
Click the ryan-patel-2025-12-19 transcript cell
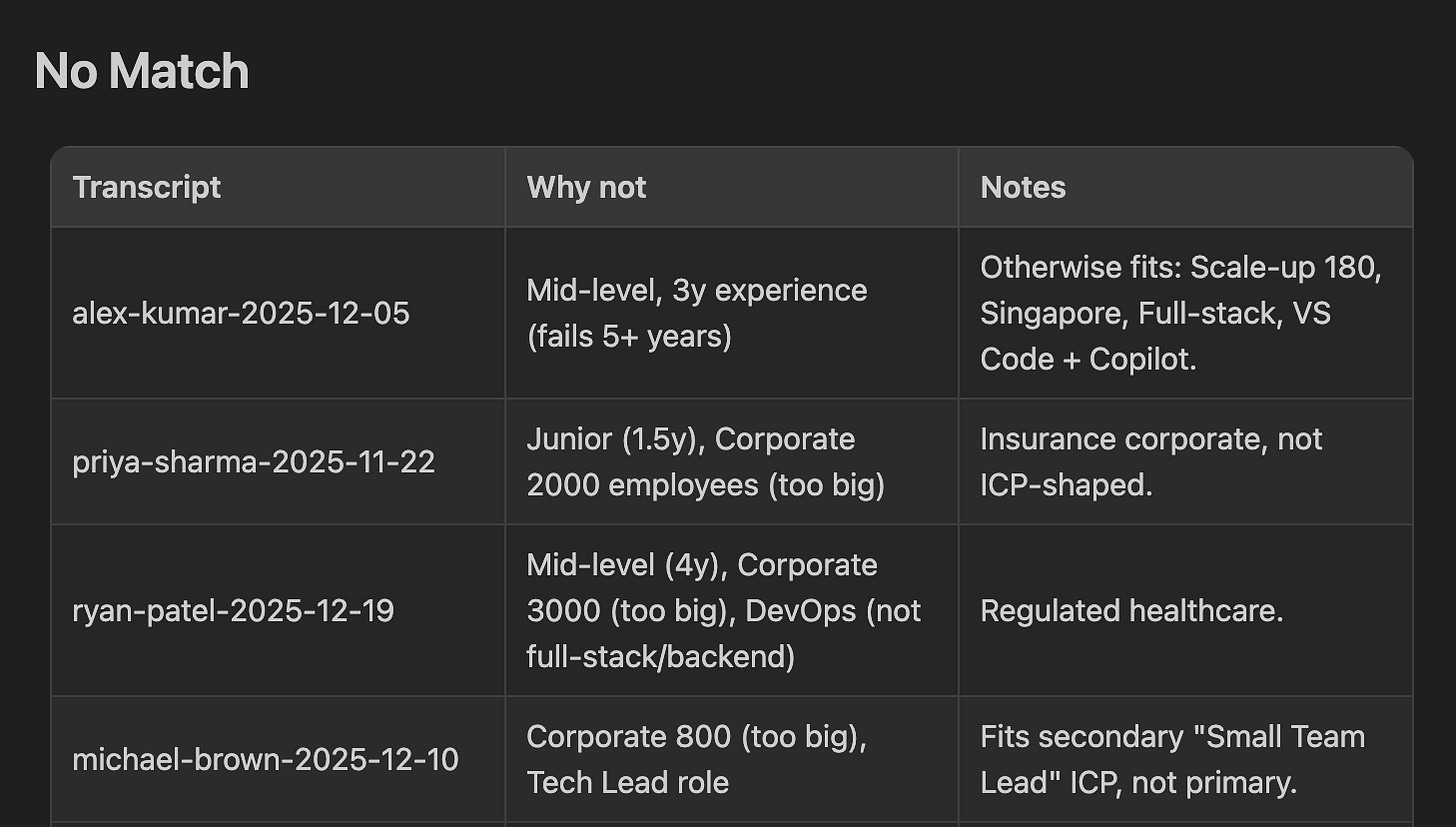coord(278,610)
